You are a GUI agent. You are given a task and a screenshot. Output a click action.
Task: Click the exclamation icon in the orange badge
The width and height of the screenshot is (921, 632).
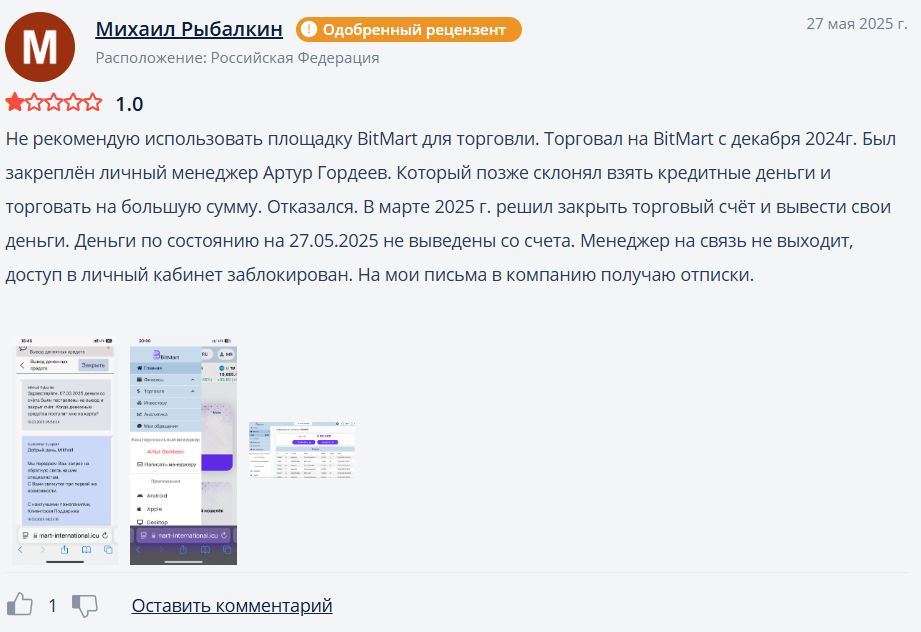click(x=308, y=29)
